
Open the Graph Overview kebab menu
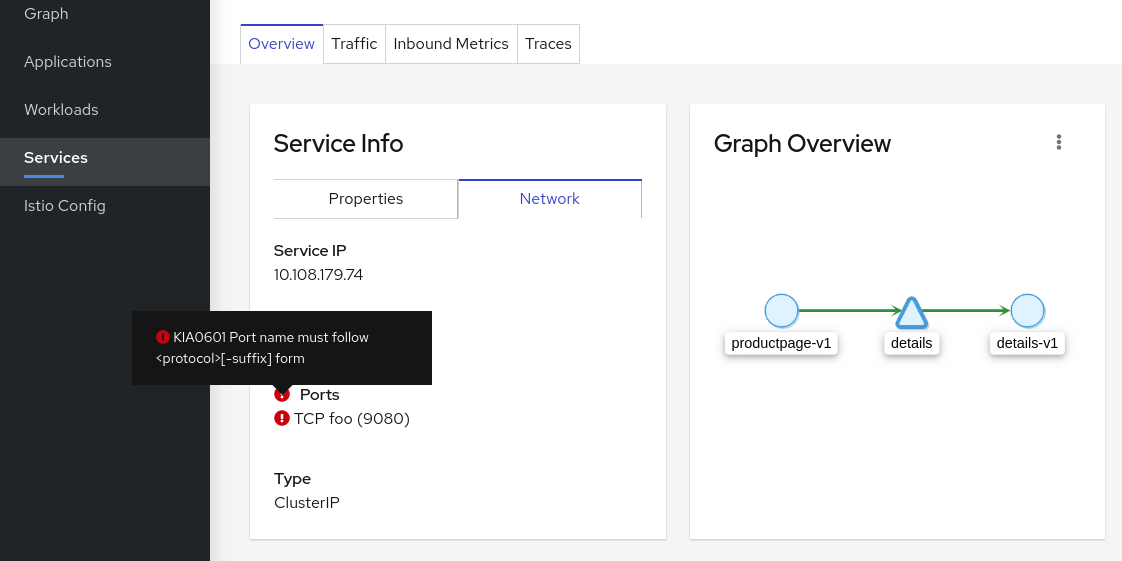coord(1058,142)
